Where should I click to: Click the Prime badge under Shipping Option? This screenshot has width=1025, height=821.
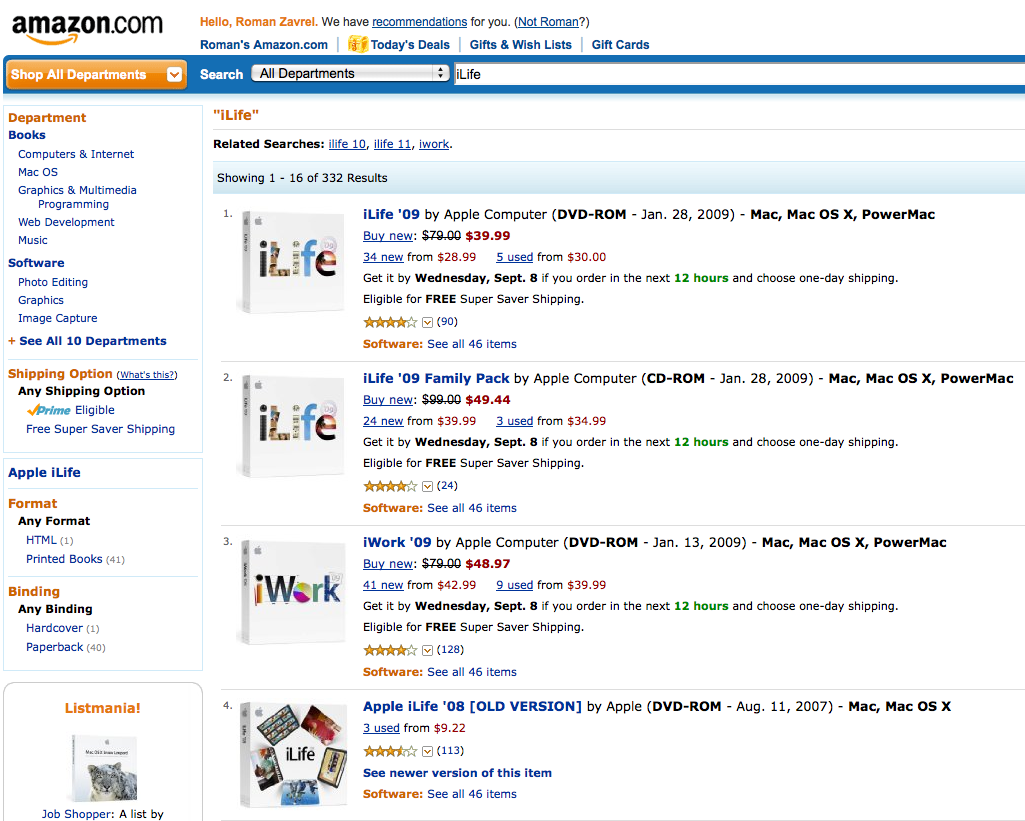click(x=49, y=409)
